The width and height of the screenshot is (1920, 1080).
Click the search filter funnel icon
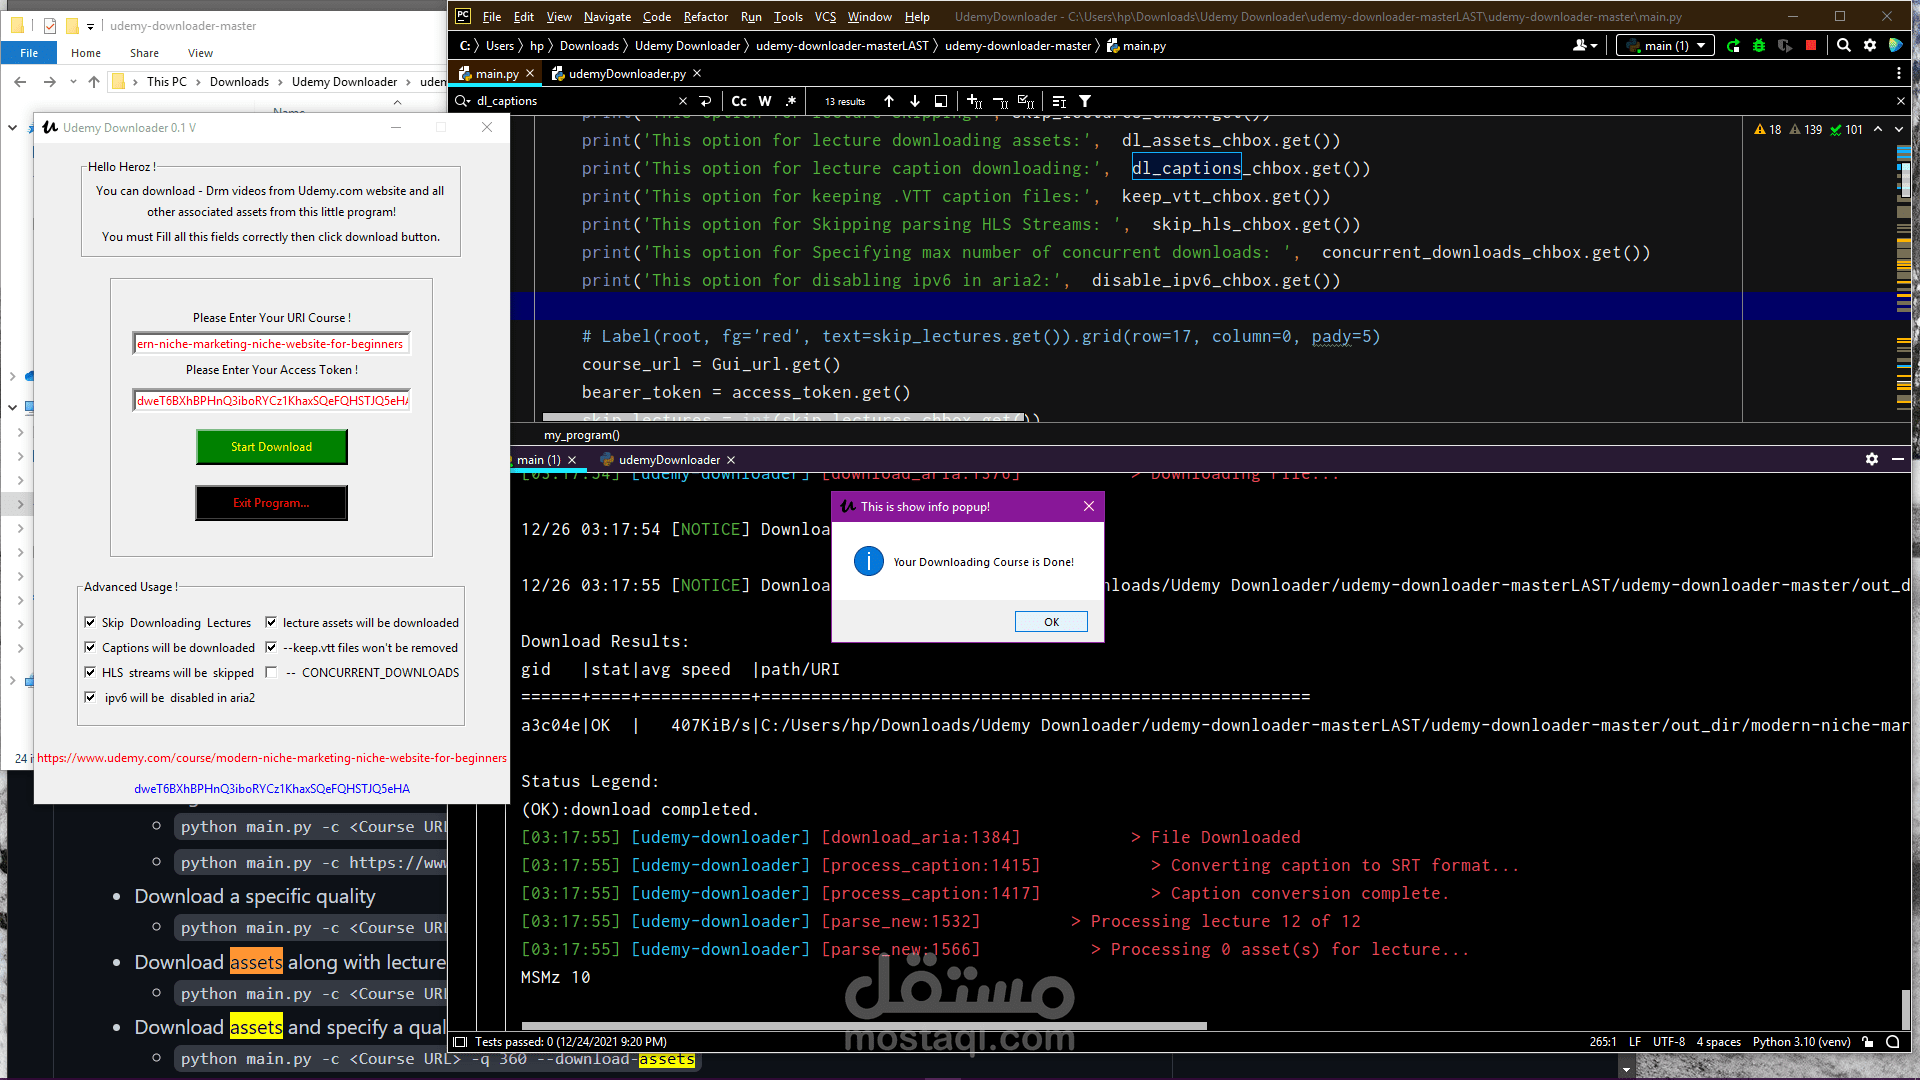1085,101
